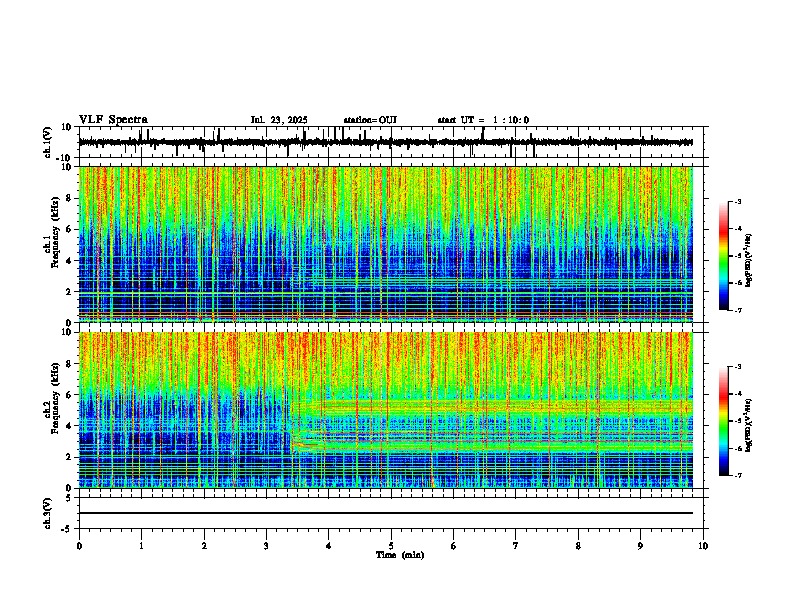Click the "start UT = 1 : 10: 0" text
This screenshot has width=792, height=612.
click(x=483, y=120)
